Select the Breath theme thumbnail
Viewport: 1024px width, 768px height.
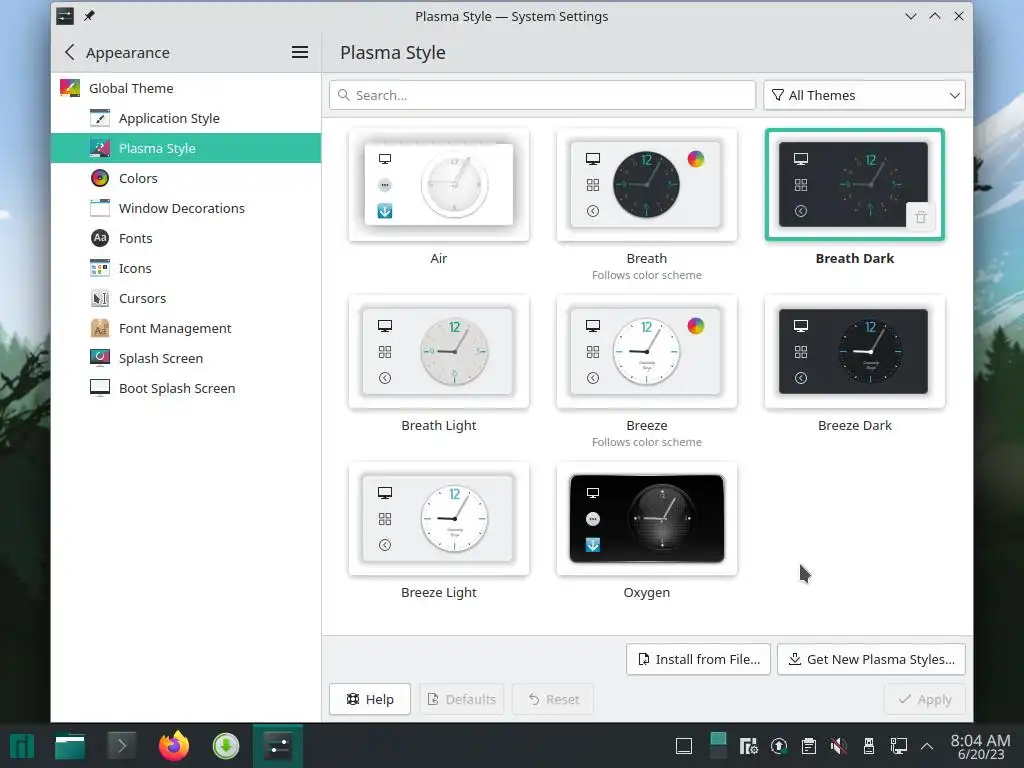pos(647,185)
